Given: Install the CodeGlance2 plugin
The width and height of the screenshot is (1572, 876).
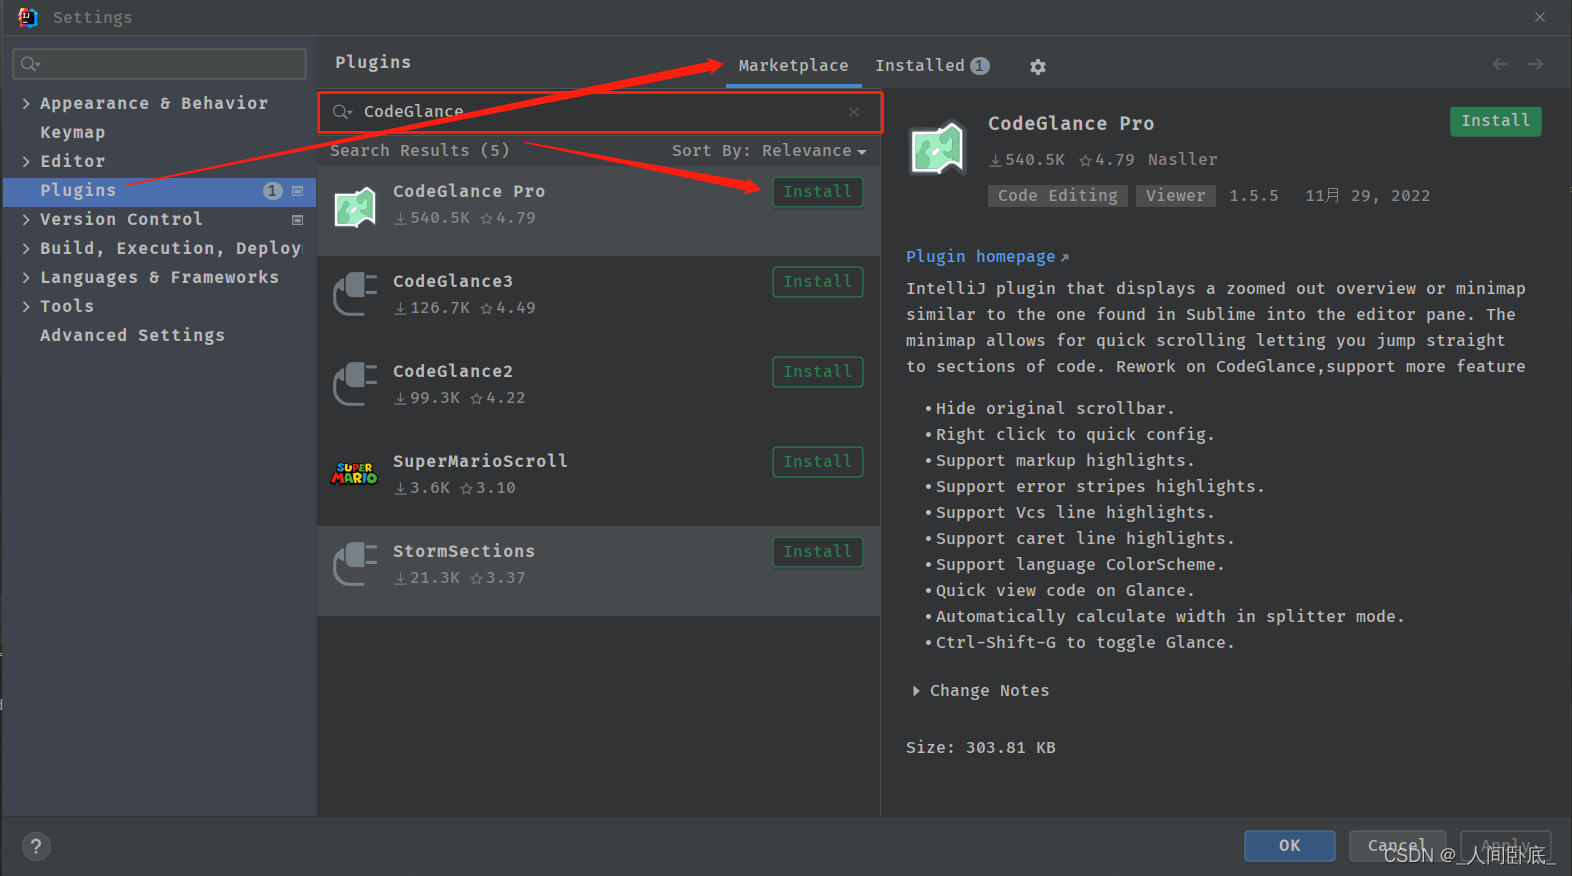Looking at the screenshot, I should pyautogui.click(x=817, y=372).
